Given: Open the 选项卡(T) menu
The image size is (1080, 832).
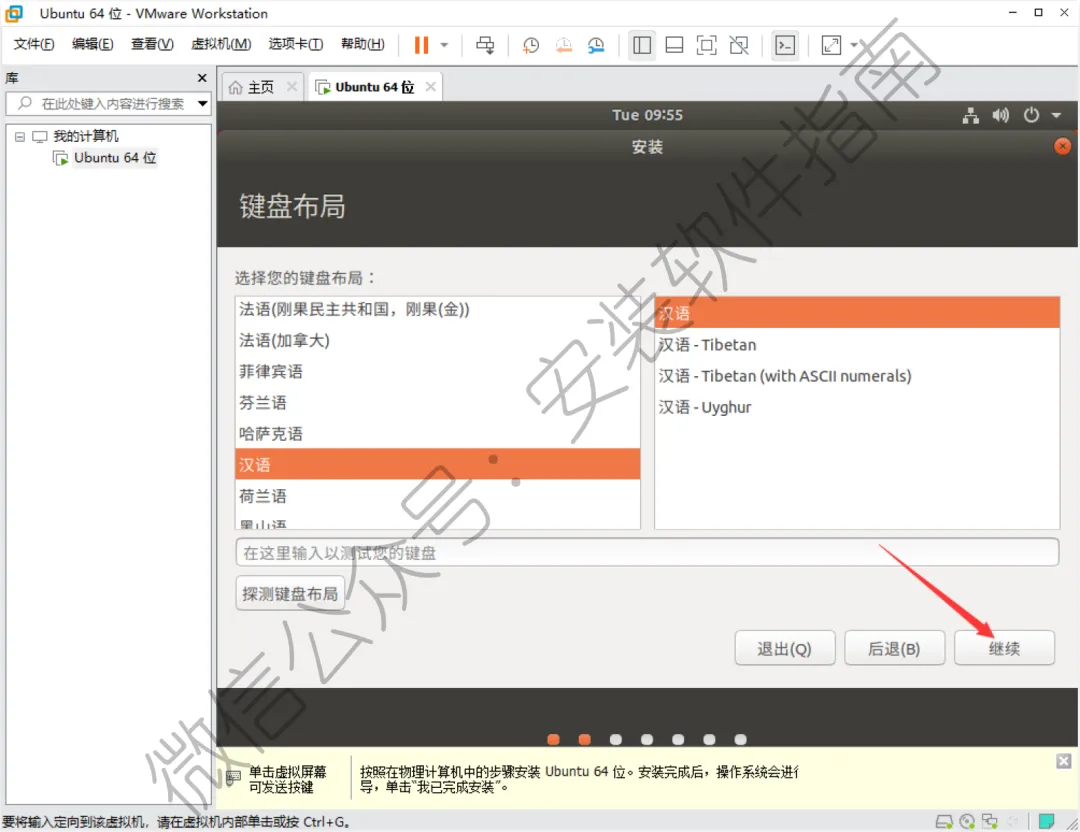Looking at the screenshot, I should (295, 44).
